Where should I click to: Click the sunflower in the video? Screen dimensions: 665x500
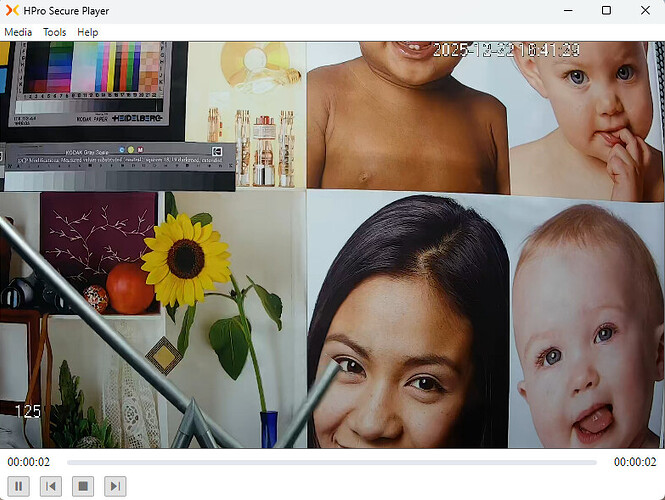[x=185, y=257]
